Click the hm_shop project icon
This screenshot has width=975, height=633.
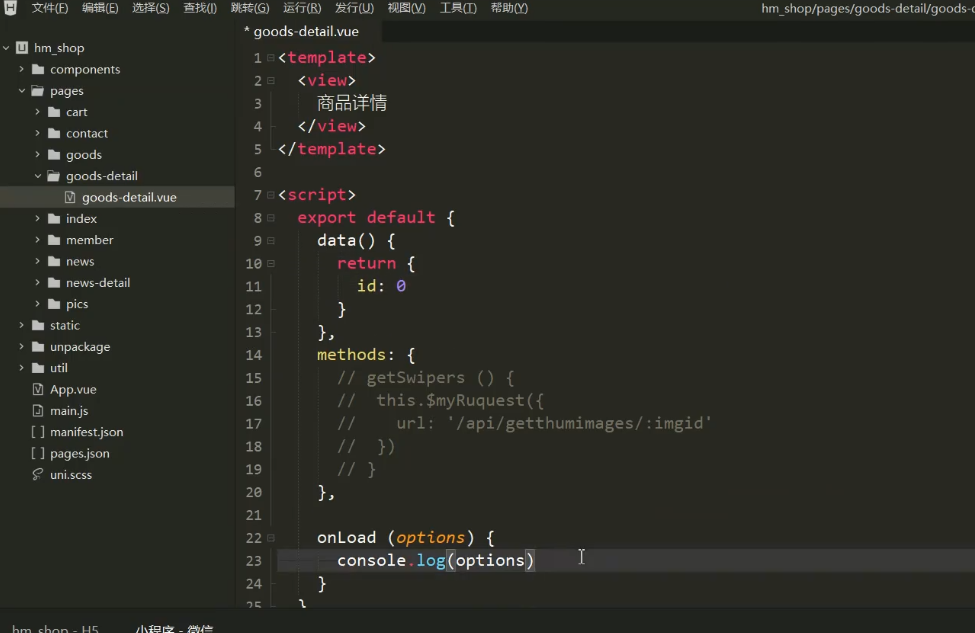(22, 48)
